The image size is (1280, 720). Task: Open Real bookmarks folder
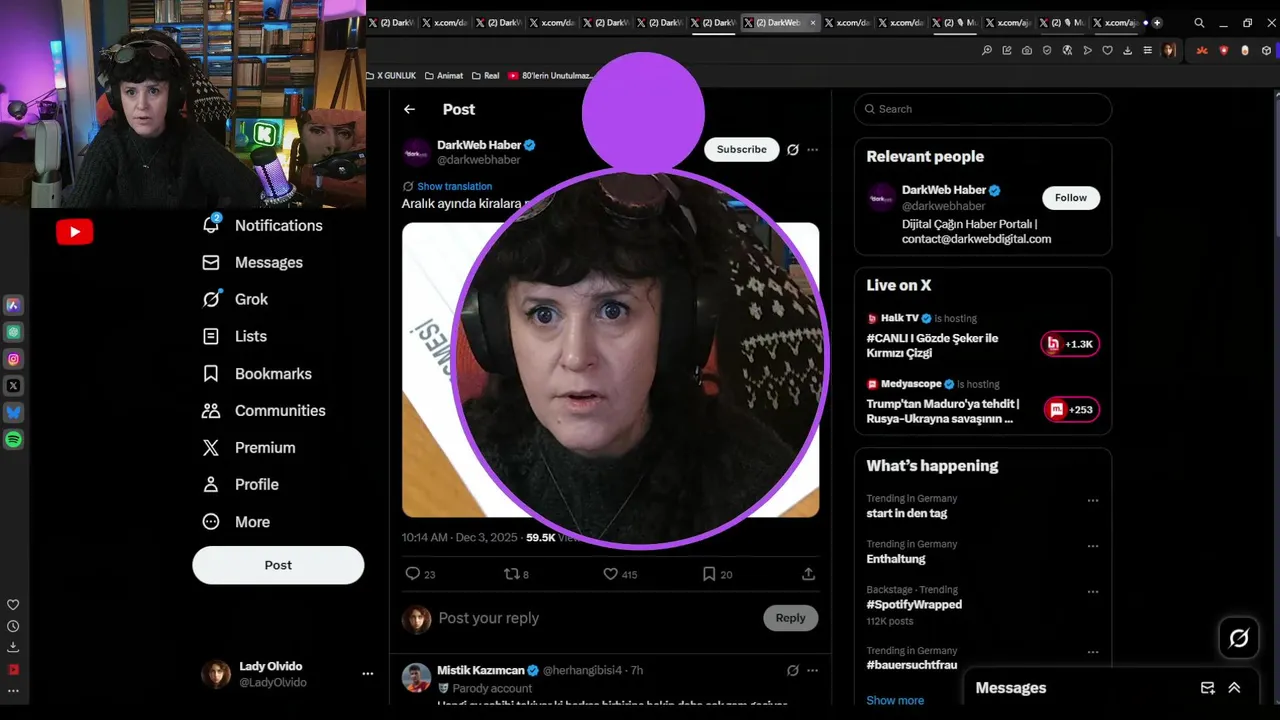click(x=485, y=75)
